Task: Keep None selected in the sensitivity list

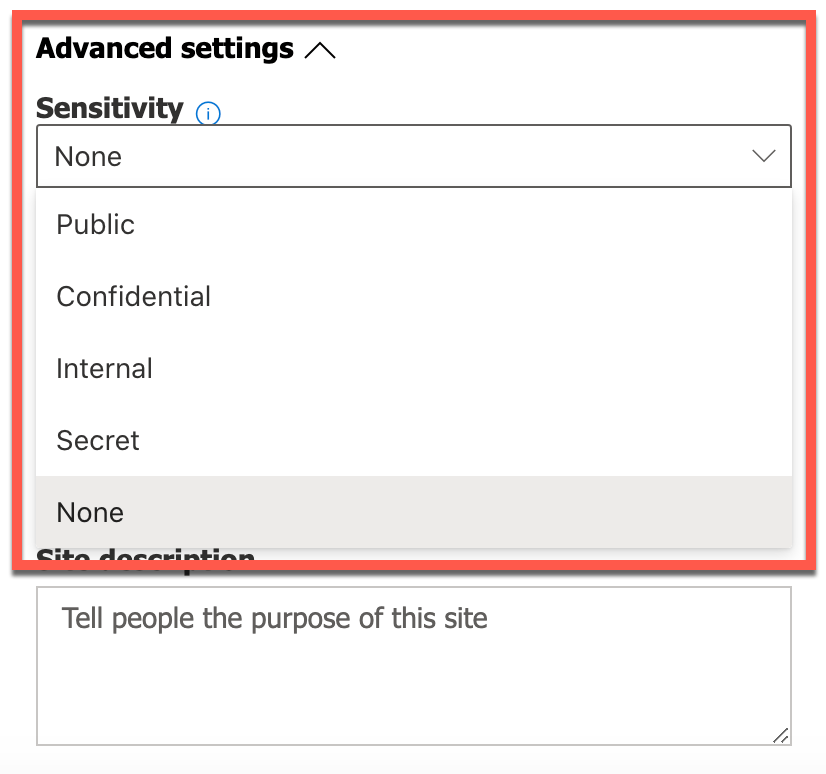Action: coord(89,513)
